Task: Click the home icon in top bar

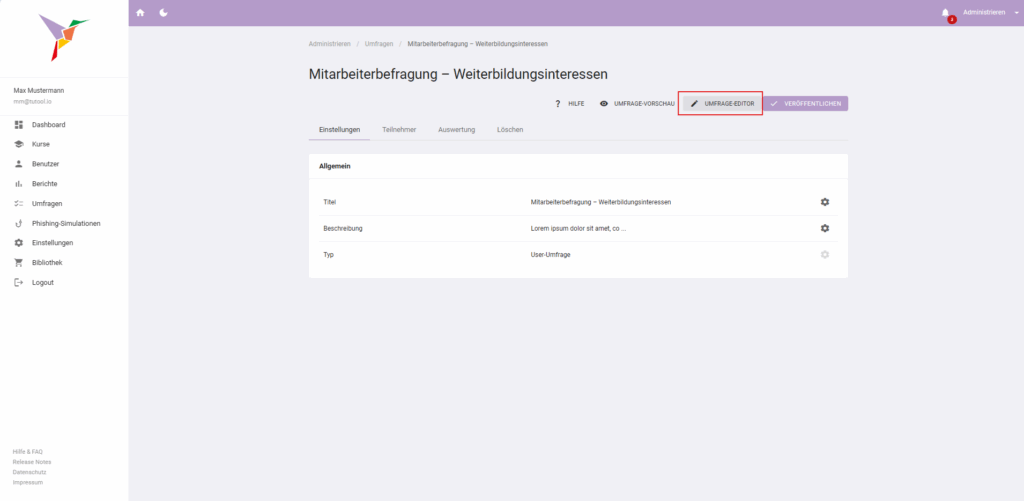Action: point(140,13)
